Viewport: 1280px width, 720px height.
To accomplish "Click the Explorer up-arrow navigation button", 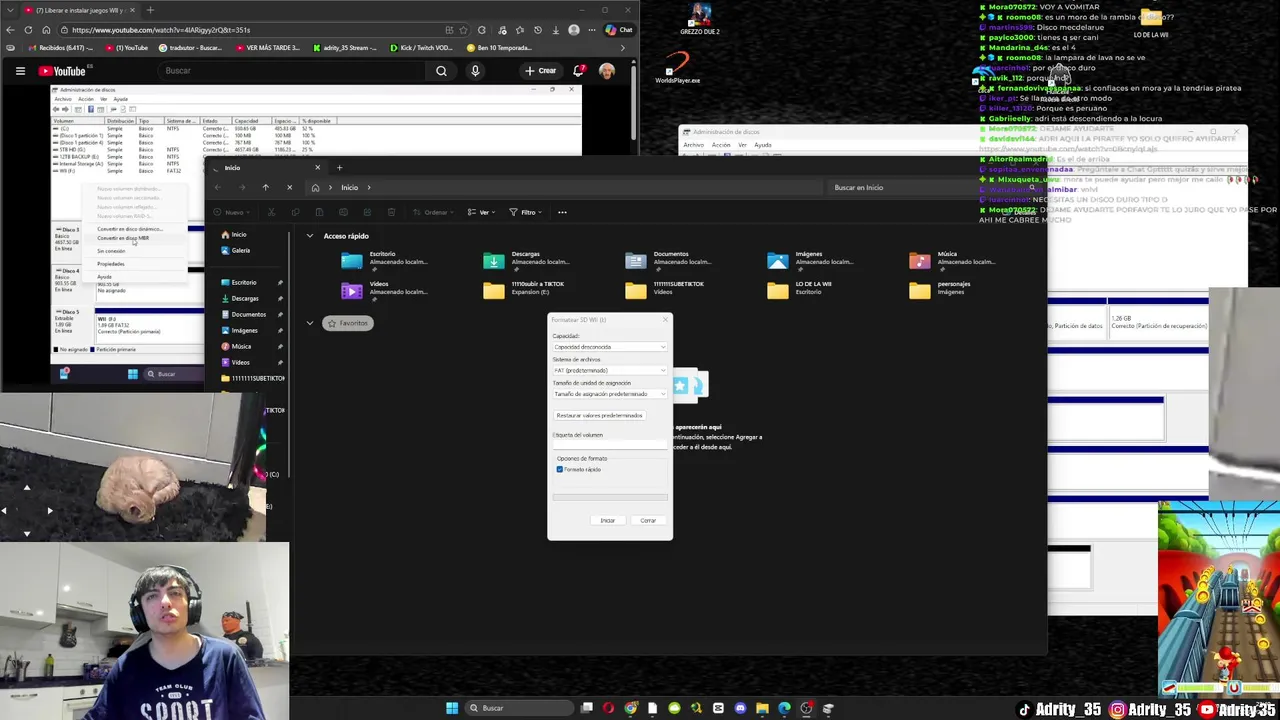I will point(265,187).
